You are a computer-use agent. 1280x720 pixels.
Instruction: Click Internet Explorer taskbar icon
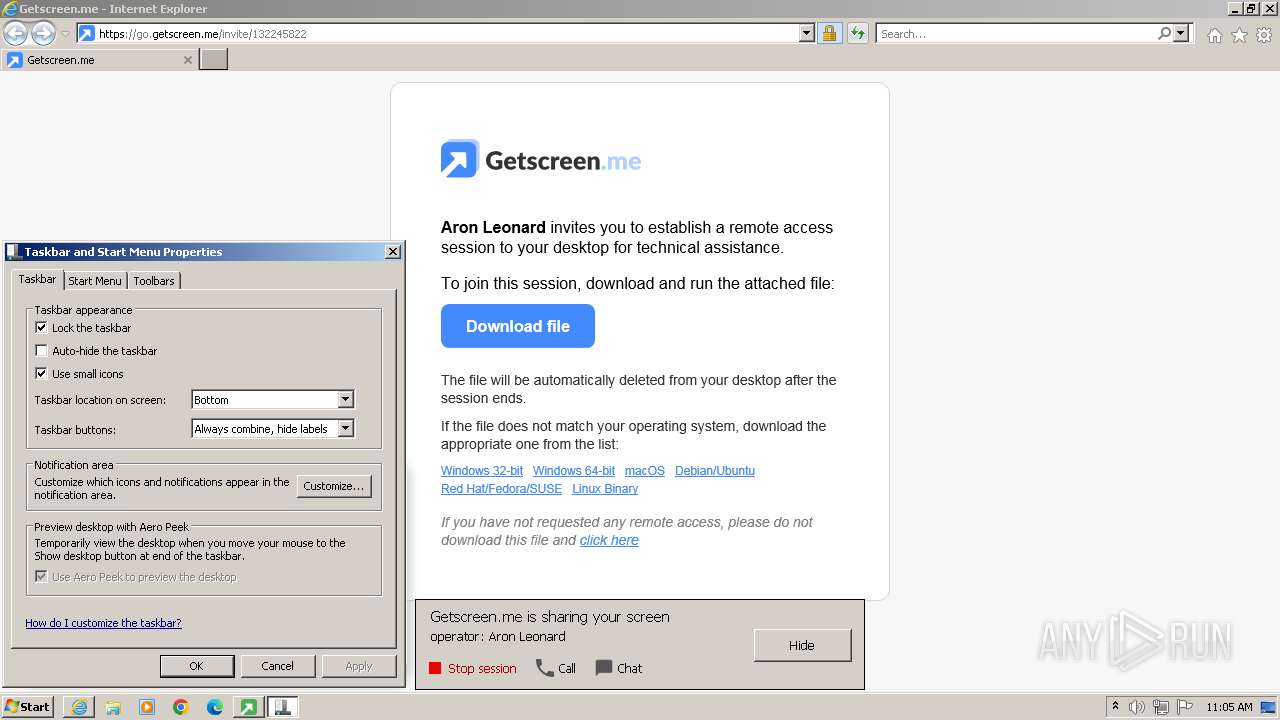(79, 707)
